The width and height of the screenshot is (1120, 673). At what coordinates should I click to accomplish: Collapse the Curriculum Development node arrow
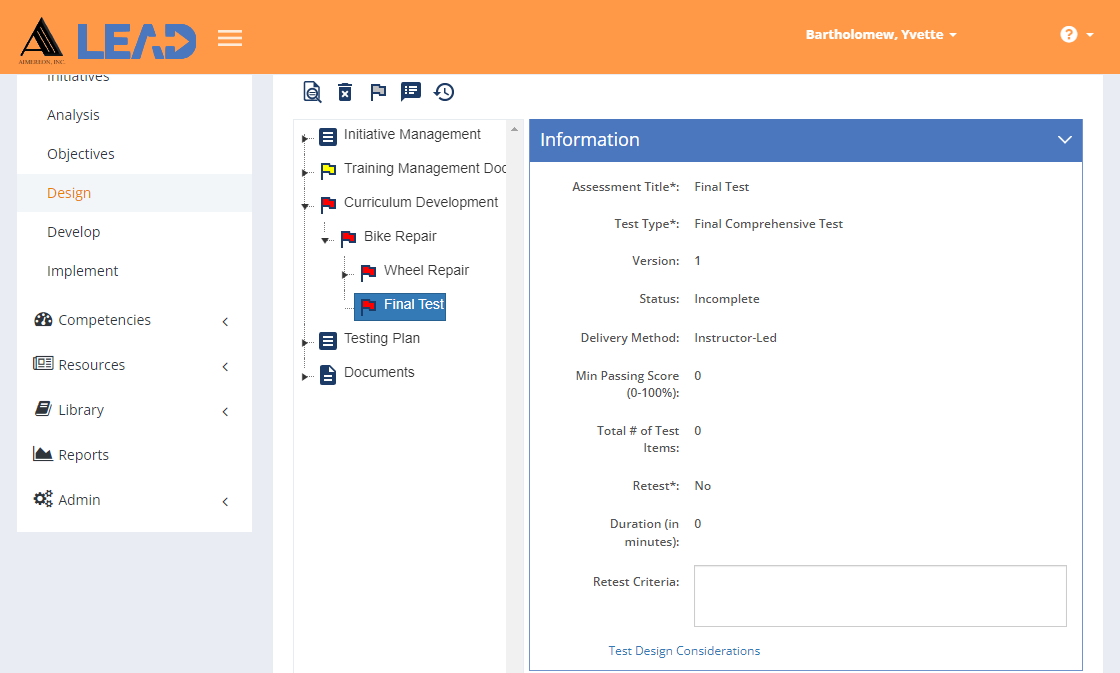coord(305,206)
